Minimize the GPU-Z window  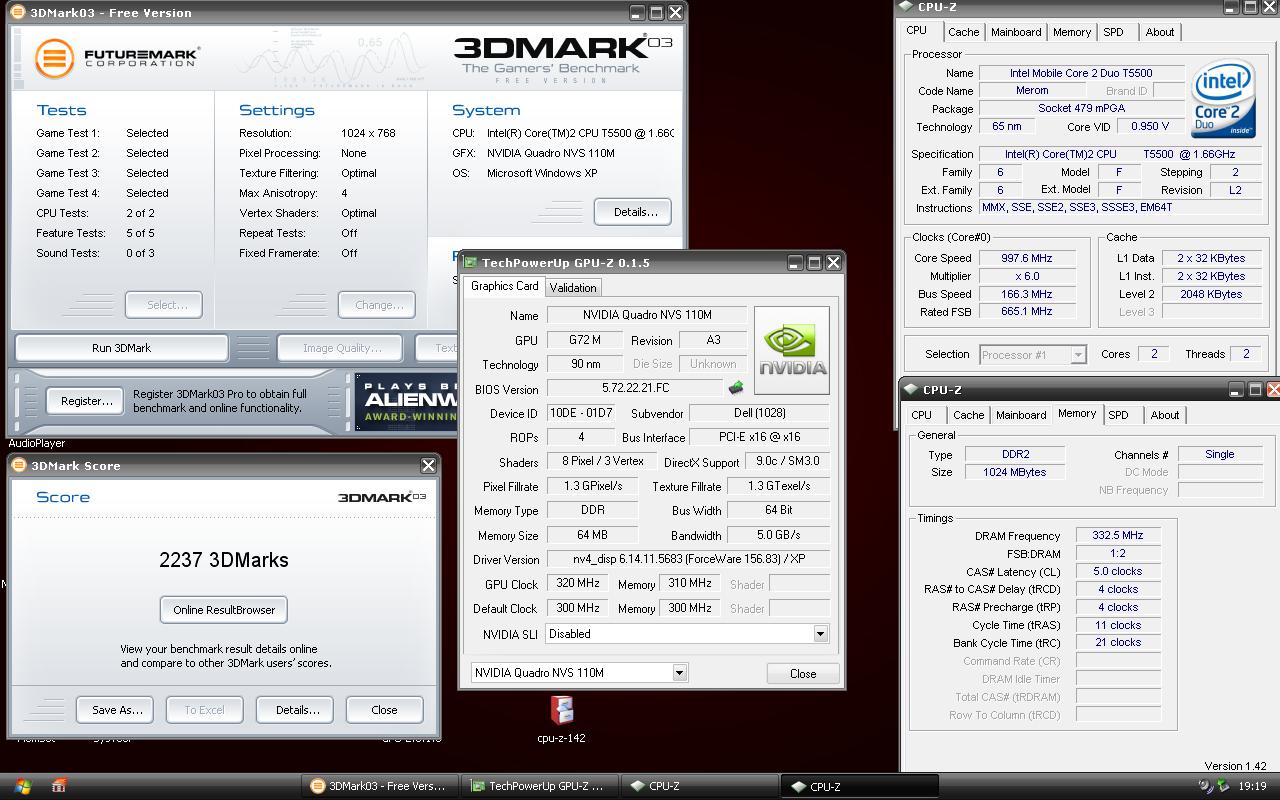(x=795, y=262)
